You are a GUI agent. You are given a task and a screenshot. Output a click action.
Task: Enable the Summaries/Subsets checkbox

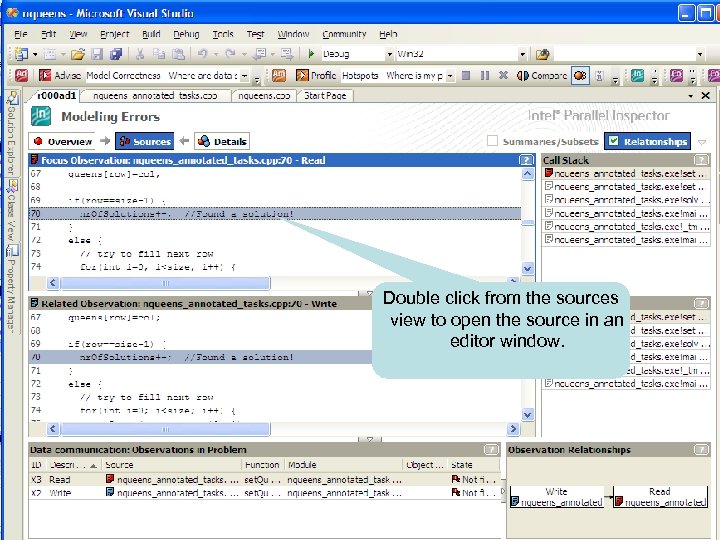[x=492, y=141]
